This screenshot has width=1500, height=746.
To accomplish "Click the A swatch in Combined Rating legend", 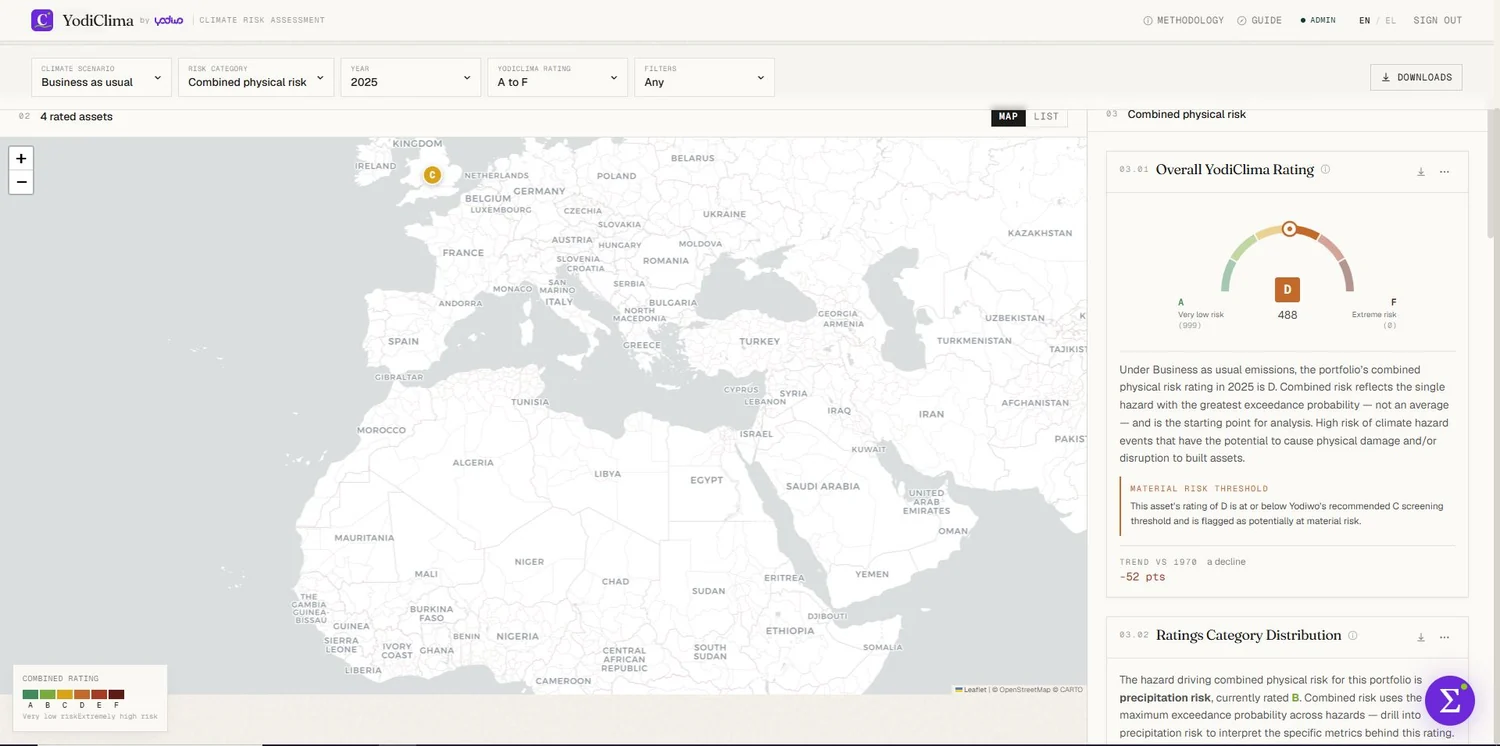I will [x=31, y=694].
